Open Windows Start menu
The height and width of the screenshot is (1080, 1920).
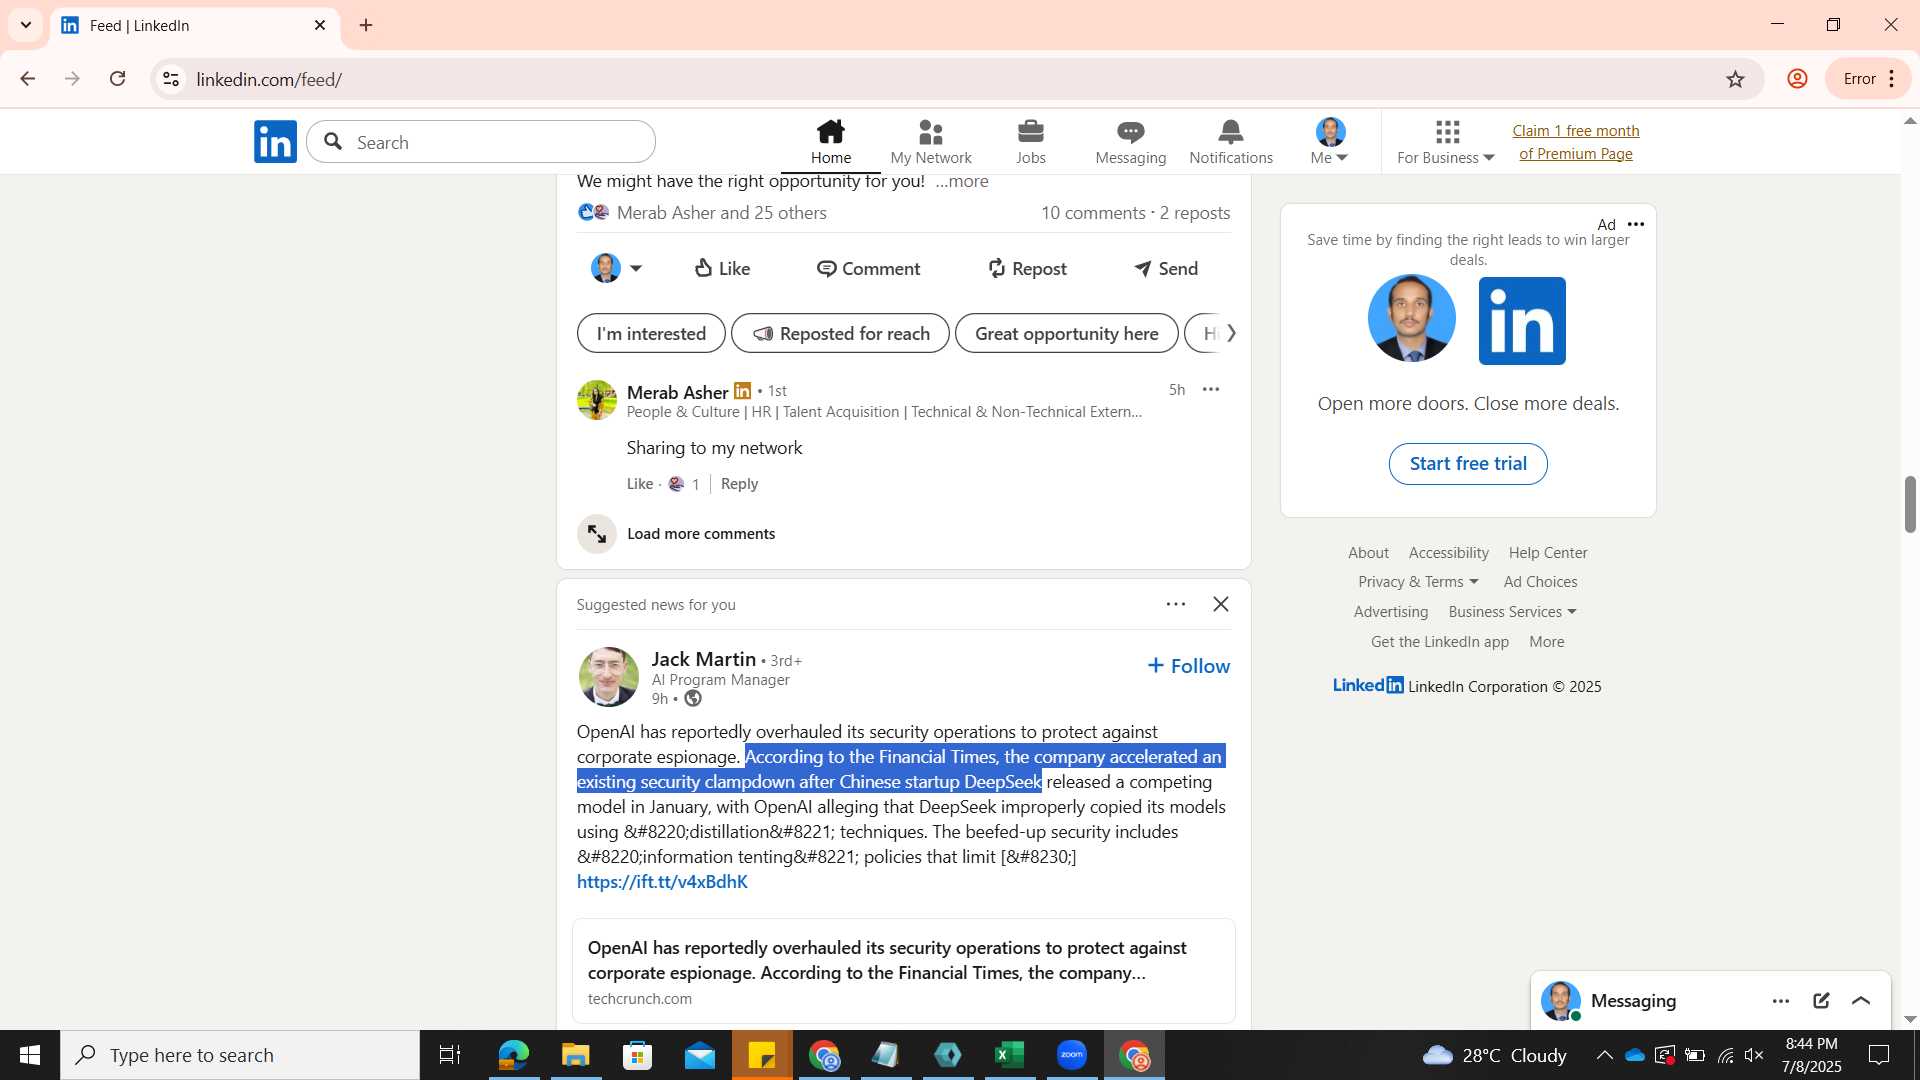30,1055
